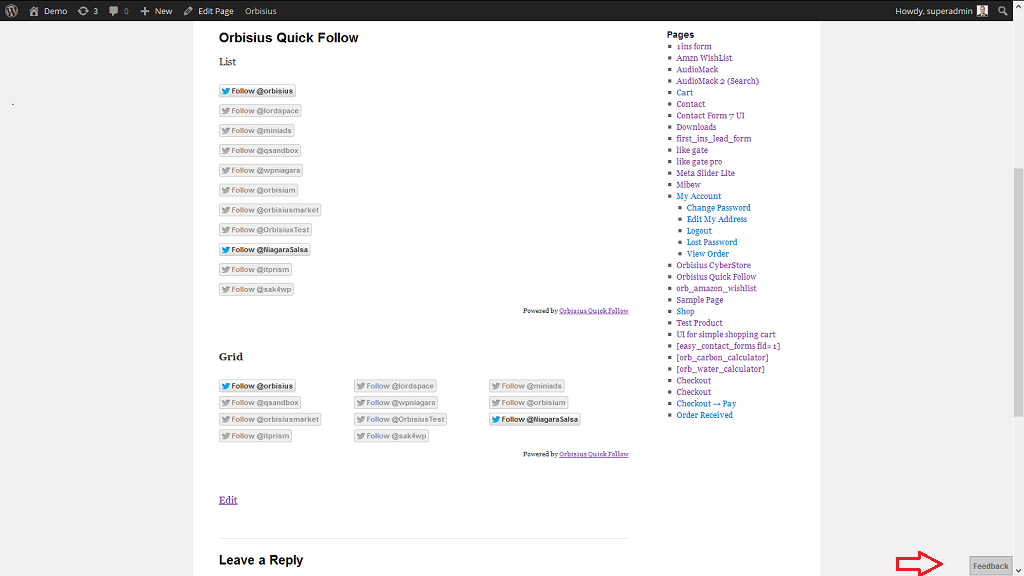Open the Shop page link
1024x576 pixels.
point(685,312)
